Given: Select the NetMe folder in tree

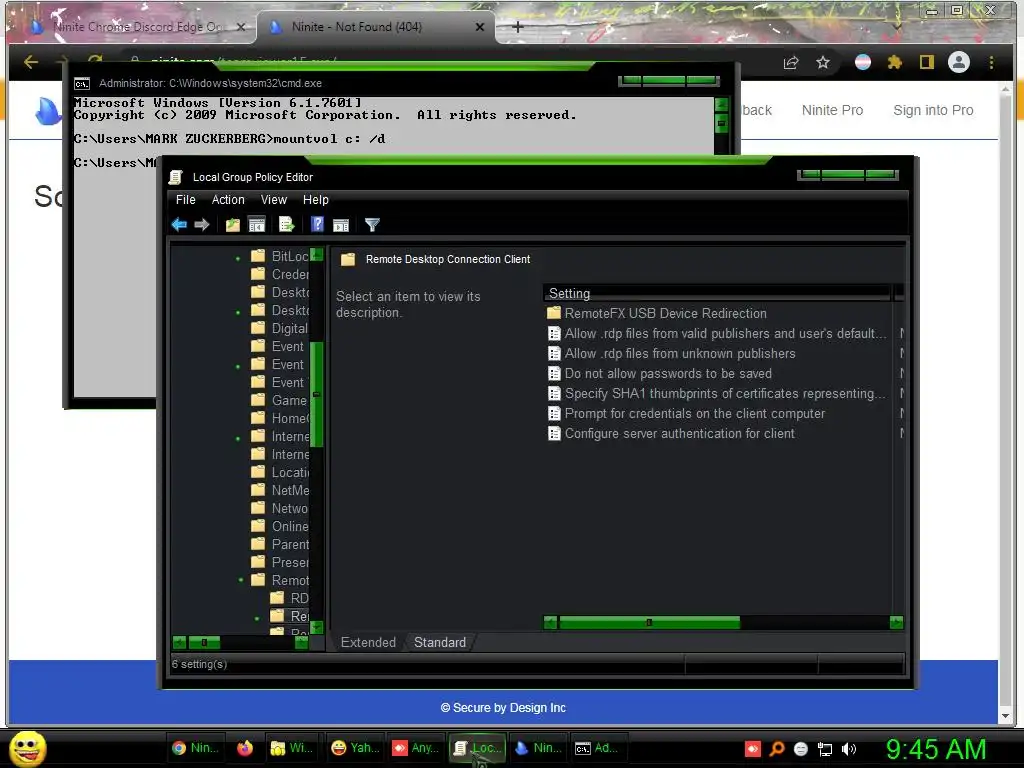Looking at the screenshot, I should click(281, 490).
